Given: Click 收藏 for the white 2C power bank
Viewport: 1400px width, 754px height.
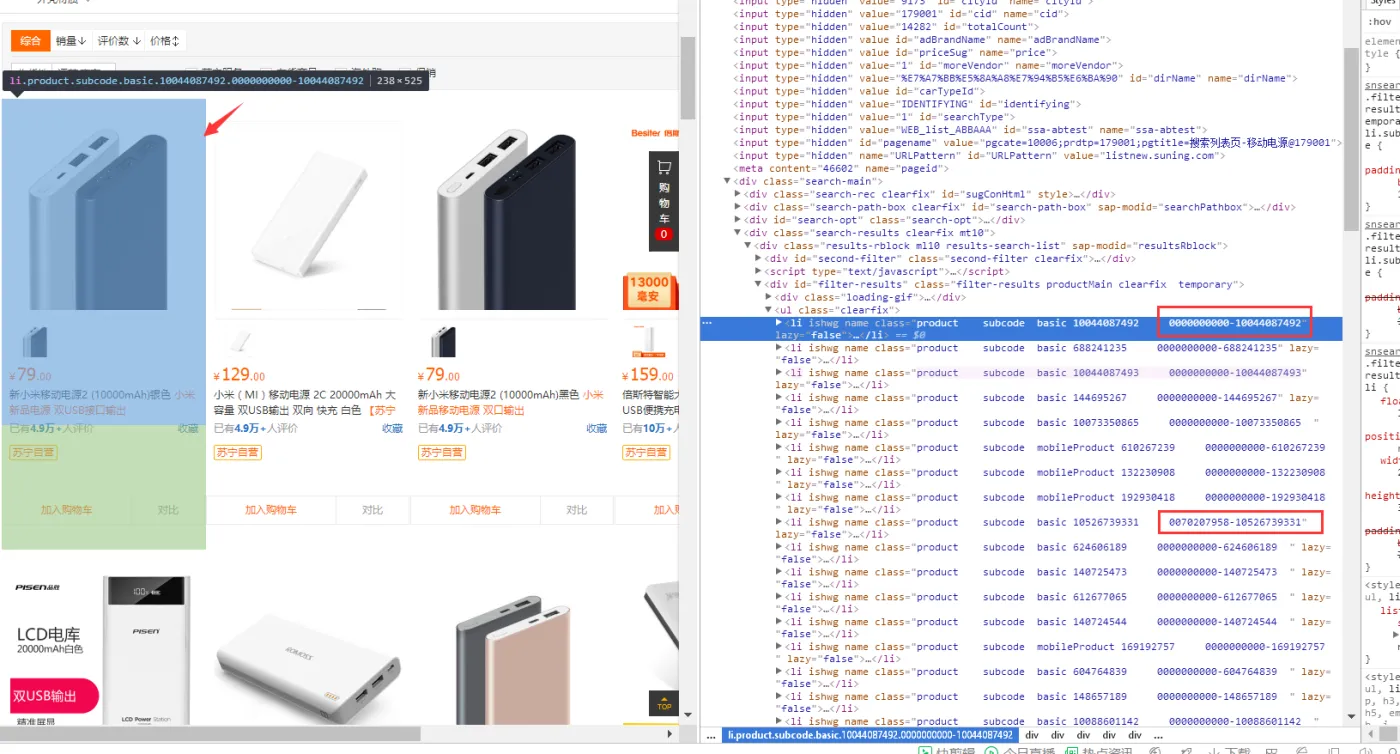Looking at the screenshot, I should click(392, 428).
